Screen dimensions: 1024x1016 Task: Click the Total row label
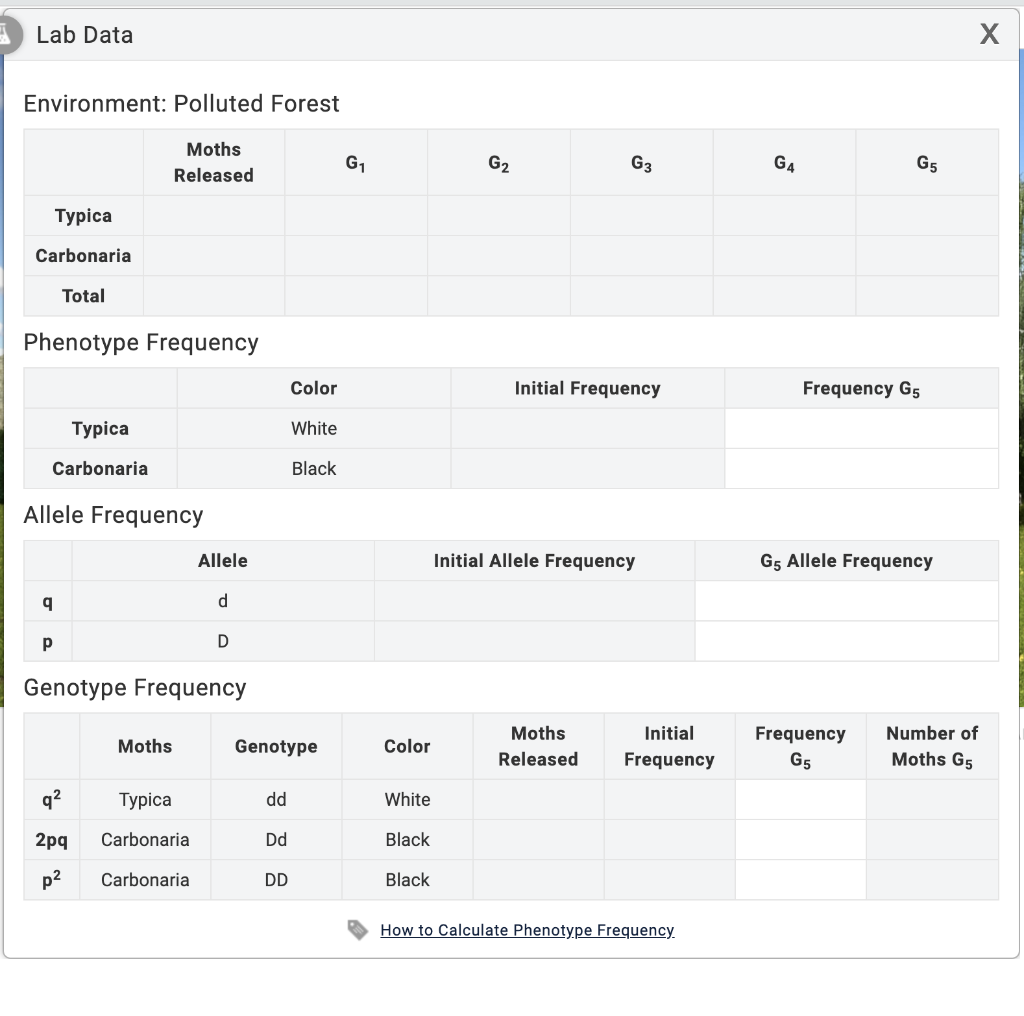click(x=84, y=296)
